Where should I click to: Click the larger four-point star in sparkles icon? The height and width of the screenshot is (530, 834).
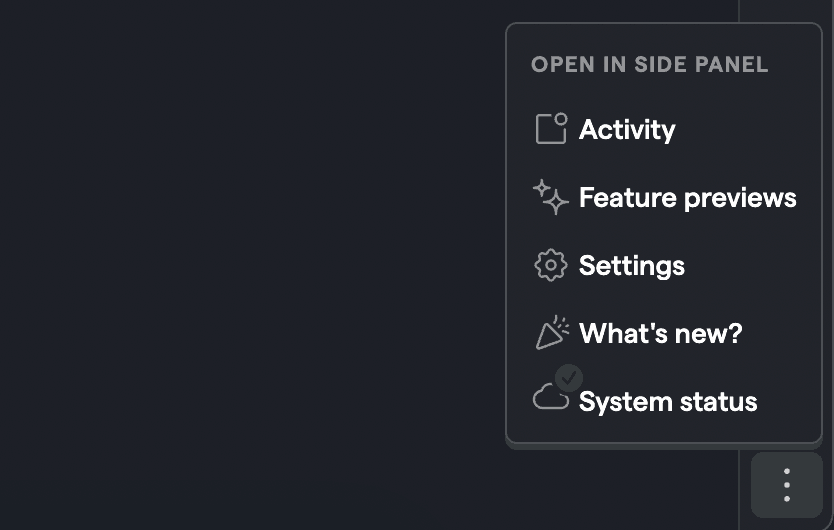(x=556, y=202)
